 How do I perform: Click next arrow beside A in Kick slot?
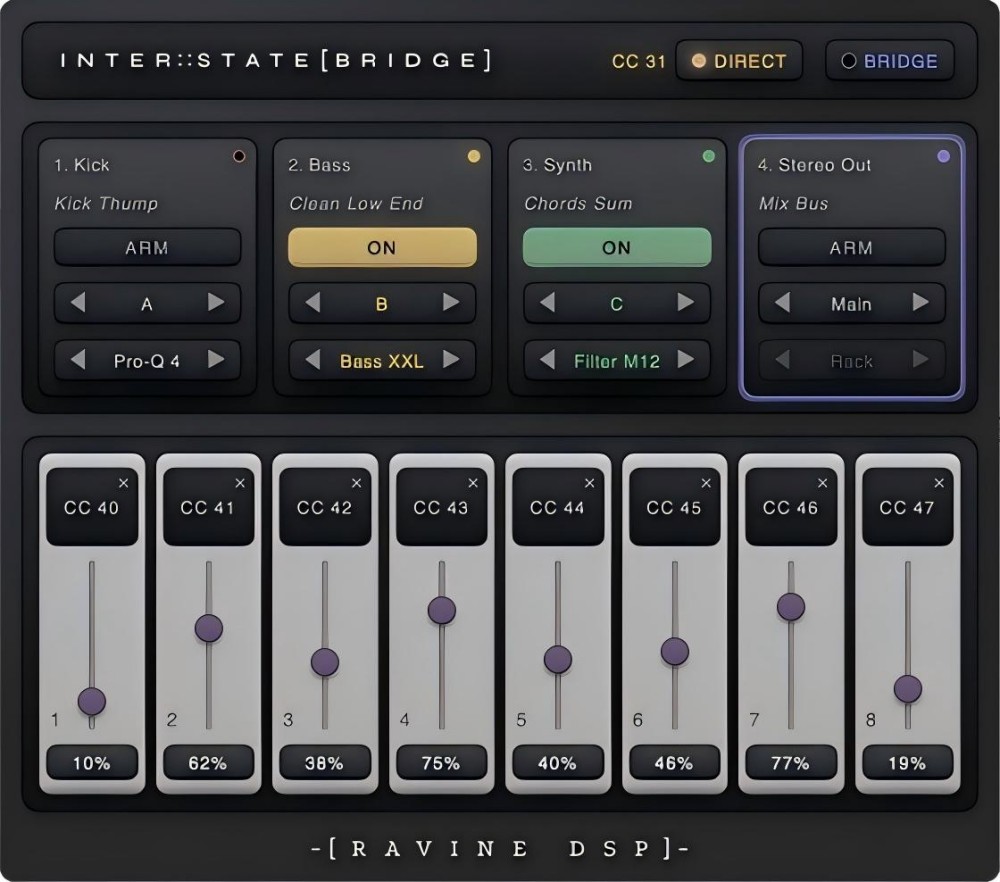click(x=216, y=302)
